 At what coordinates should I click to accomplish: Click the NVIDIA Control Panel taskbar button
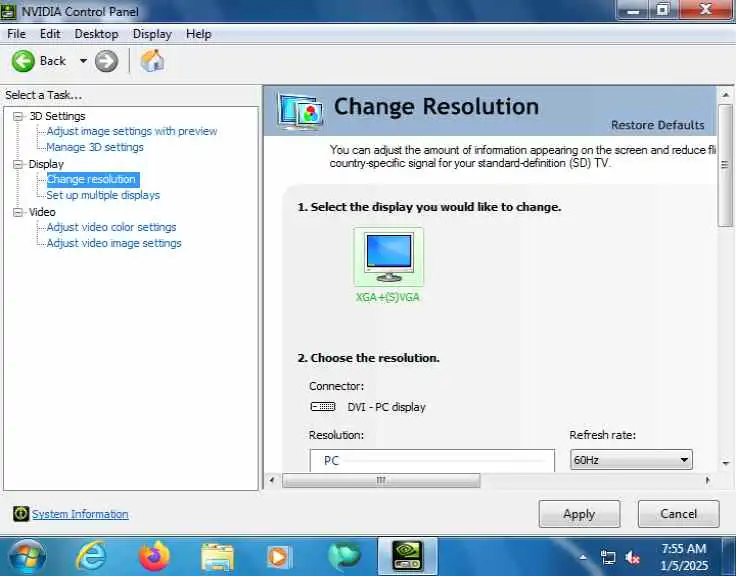pos(407,557)
